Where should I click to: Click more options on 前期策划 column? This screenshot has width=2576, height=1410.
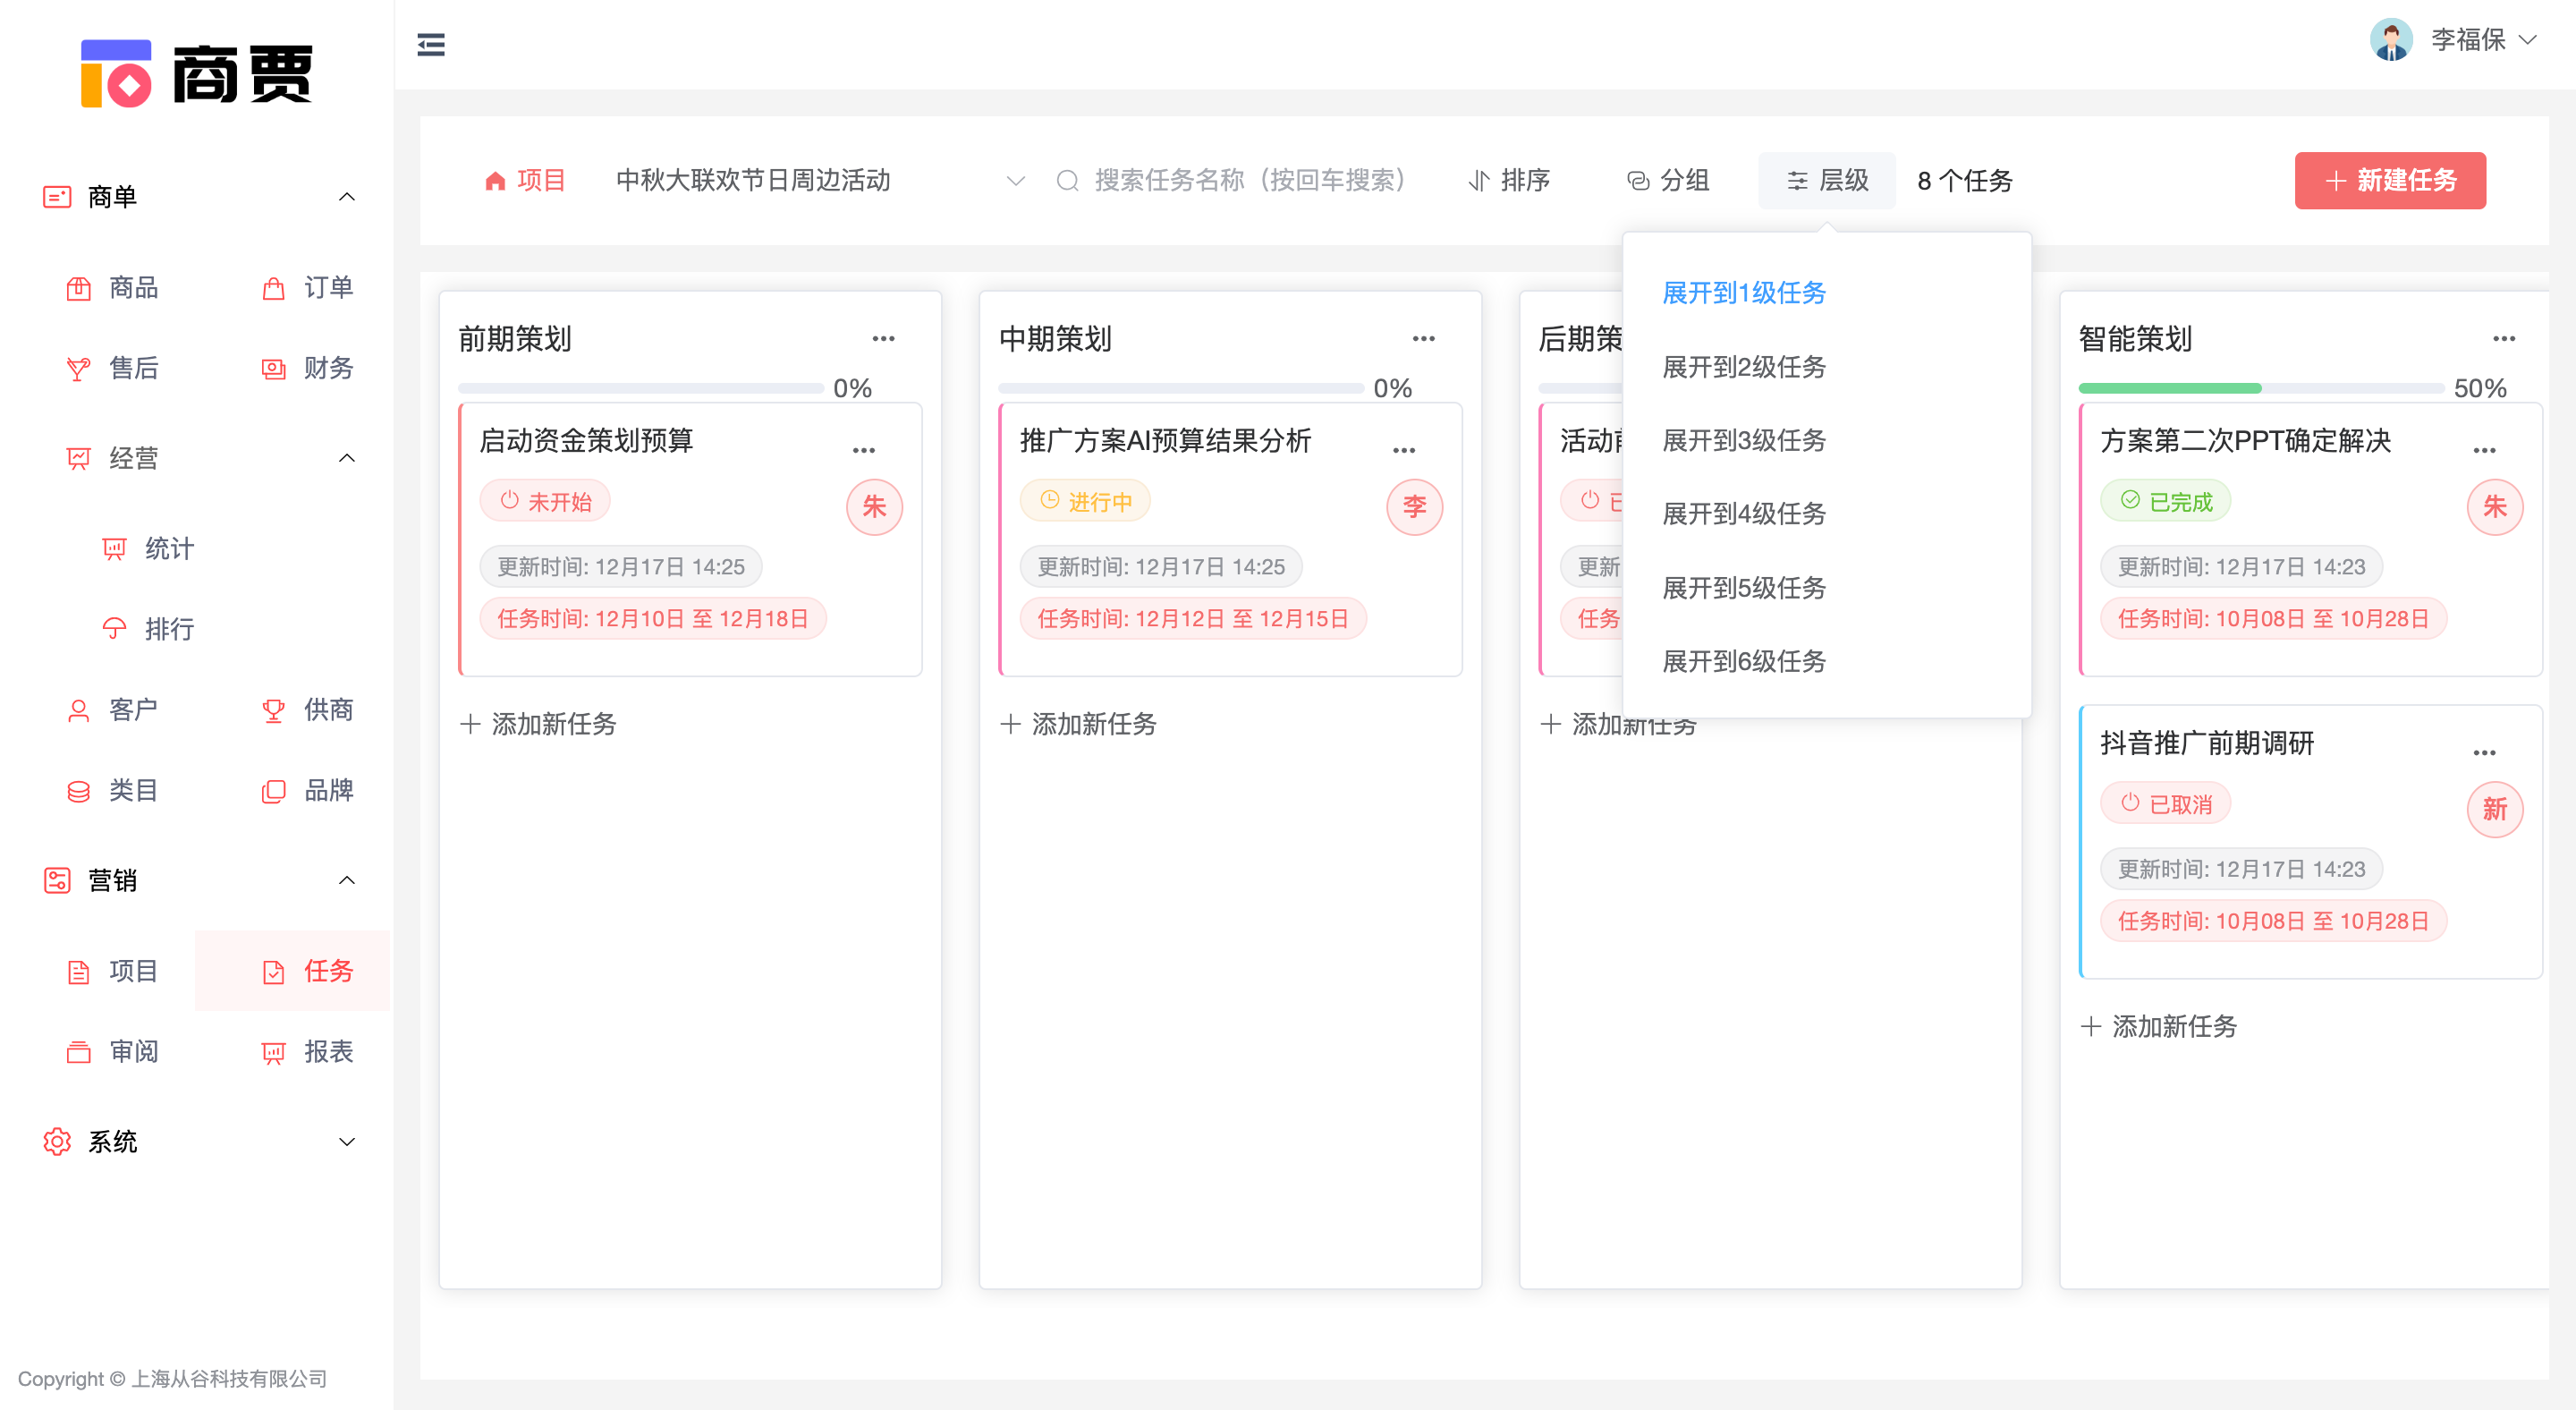(883, 339)
